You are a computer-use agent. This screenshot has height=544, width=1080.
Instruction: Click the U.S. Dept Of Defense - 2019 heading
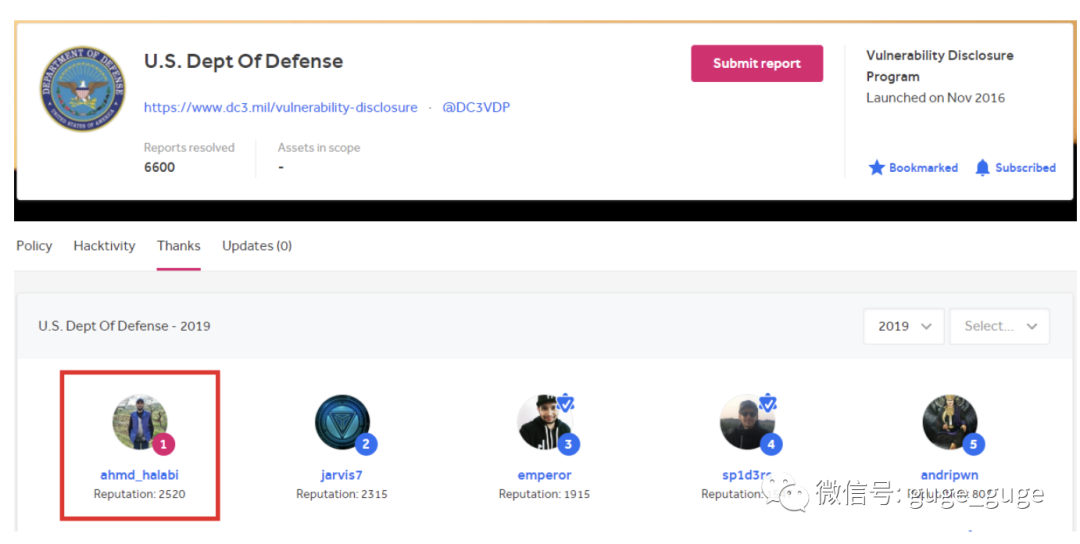coord(124,326)
